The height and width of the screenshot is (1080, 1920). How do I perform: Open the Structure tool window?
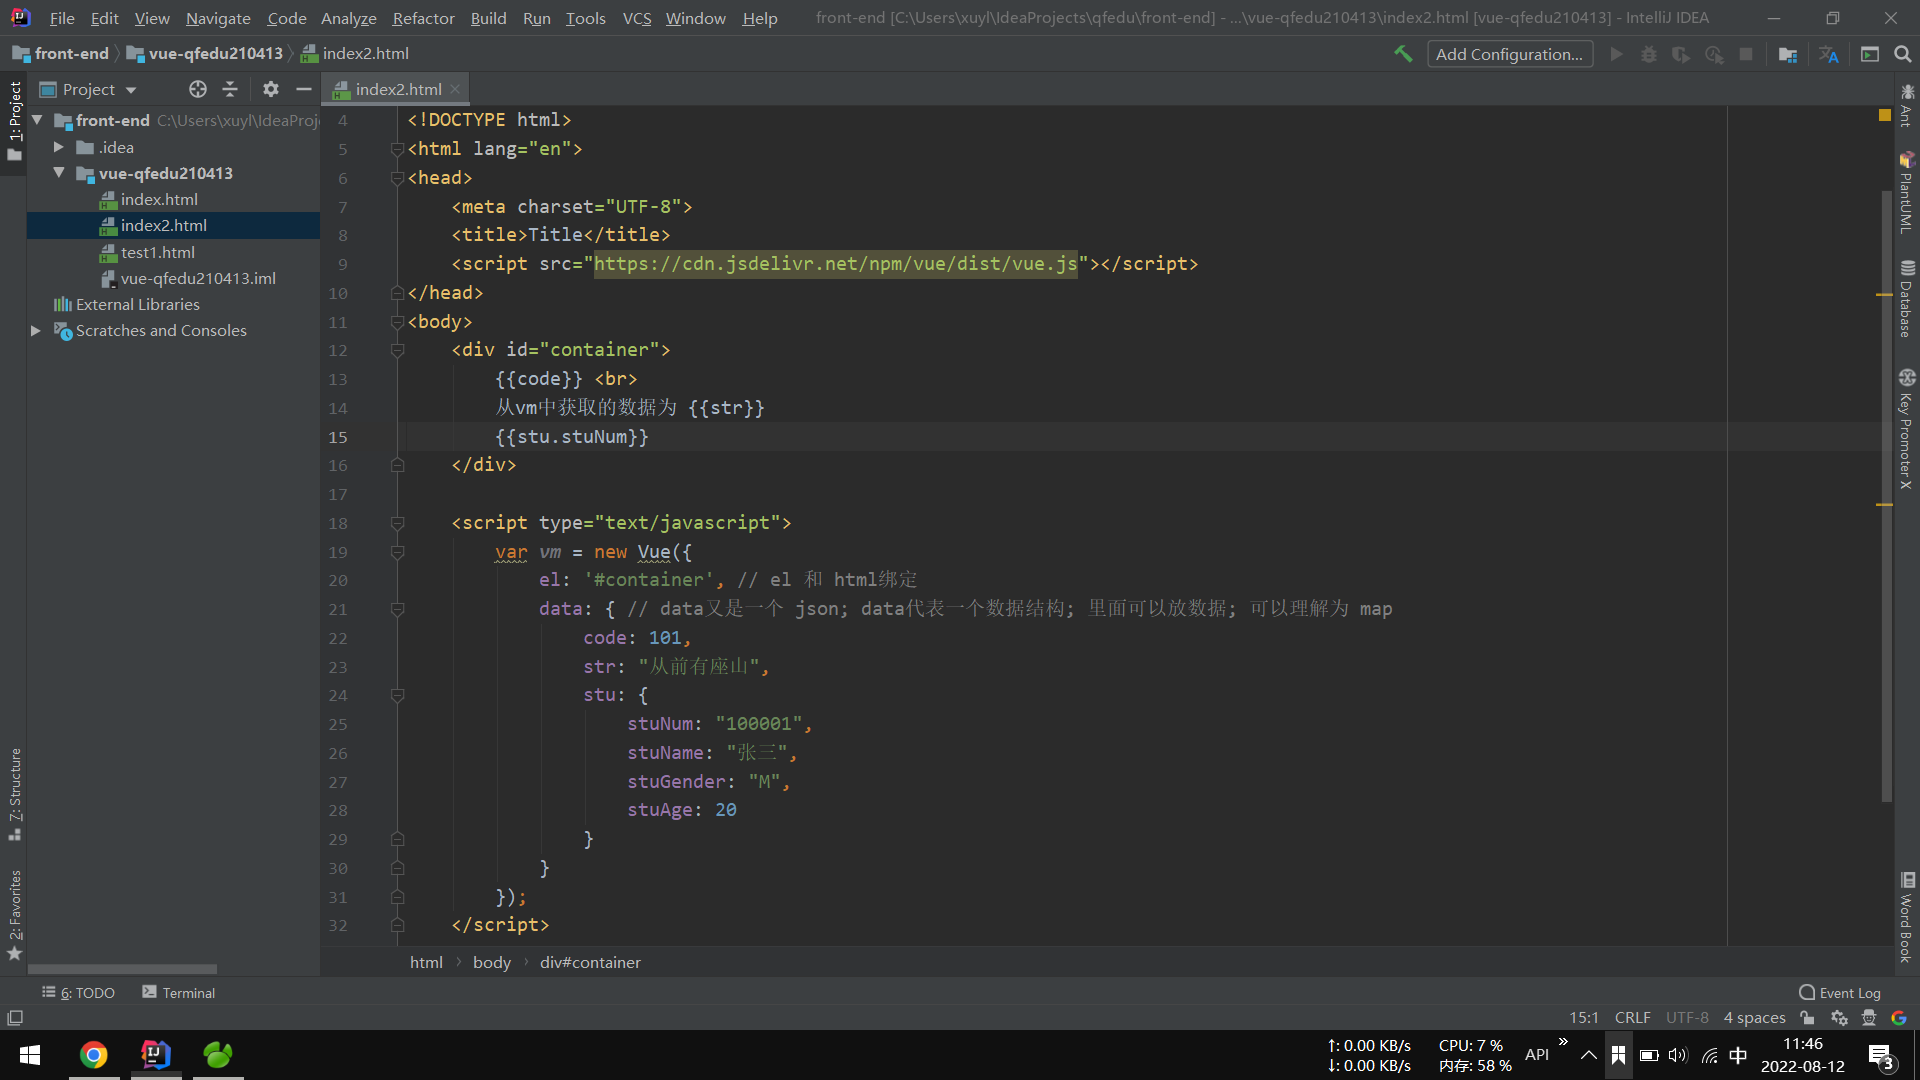tap(14, 793)
